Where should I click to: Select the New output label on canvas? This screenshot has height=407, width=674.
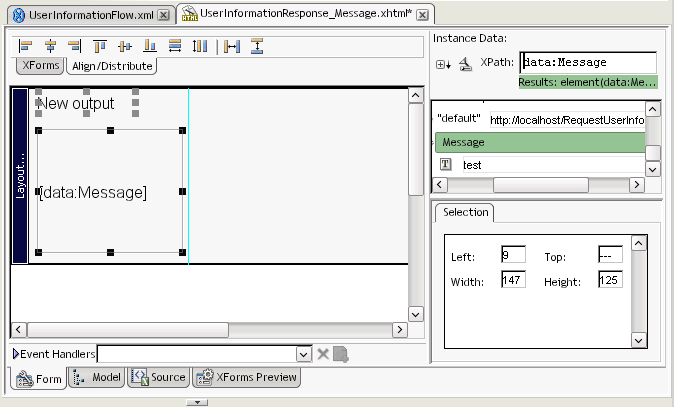[77, 104]
